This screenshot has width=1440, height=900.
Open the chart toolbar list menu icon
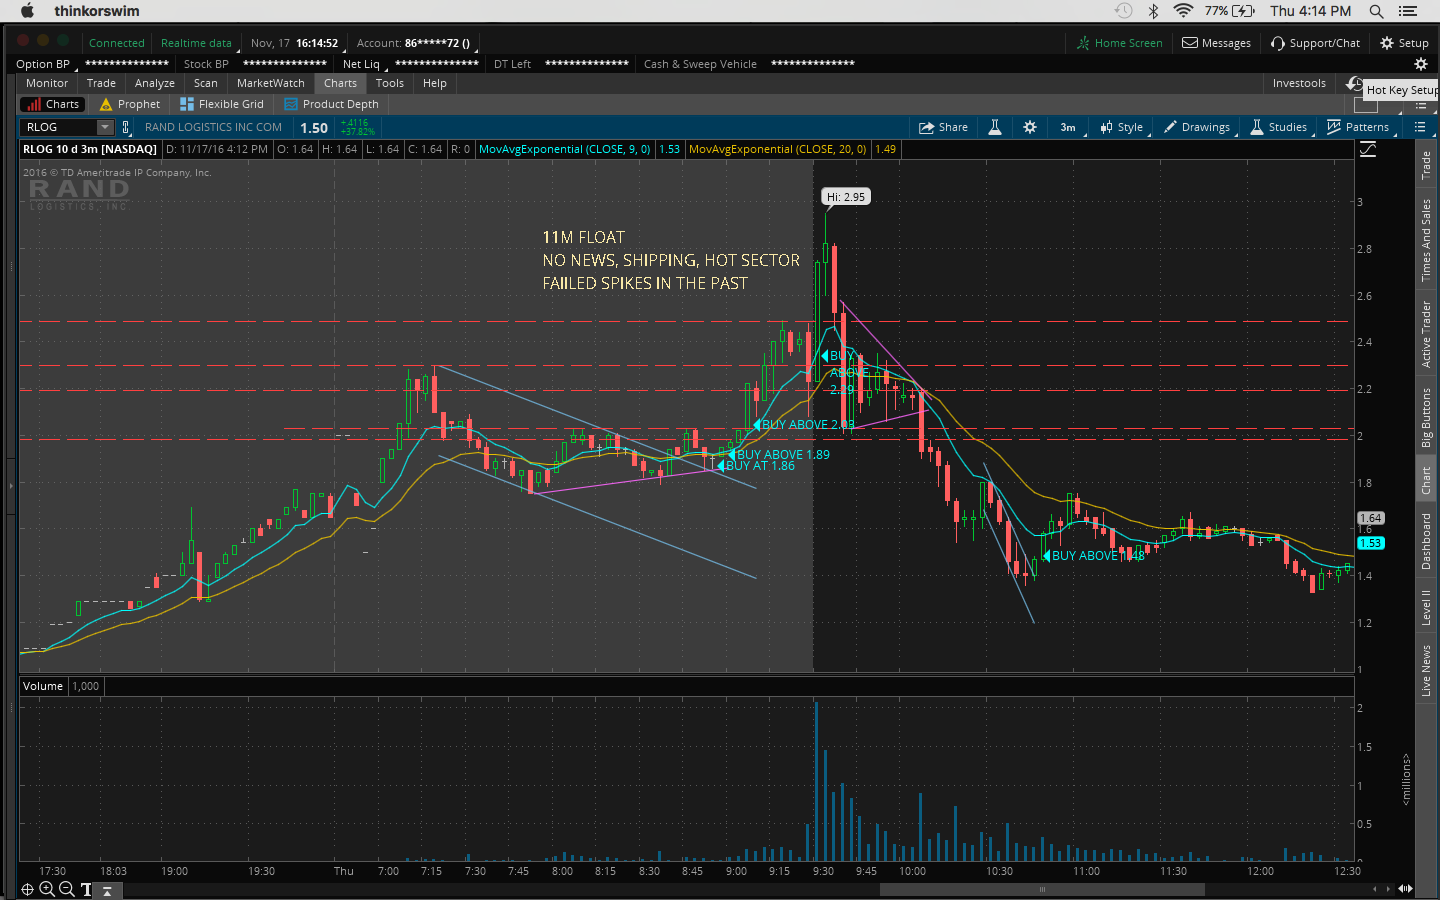coord(1420,127)
